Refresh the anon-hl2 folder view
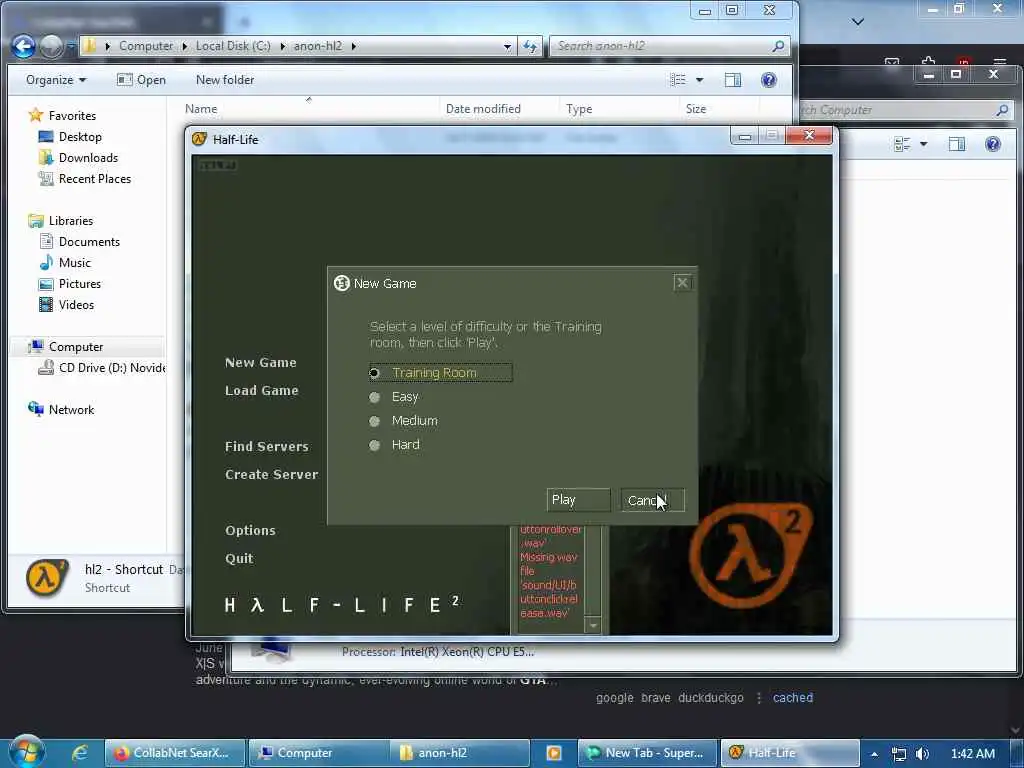This screenshot has width=1024, height=768. tap(530, 46)
